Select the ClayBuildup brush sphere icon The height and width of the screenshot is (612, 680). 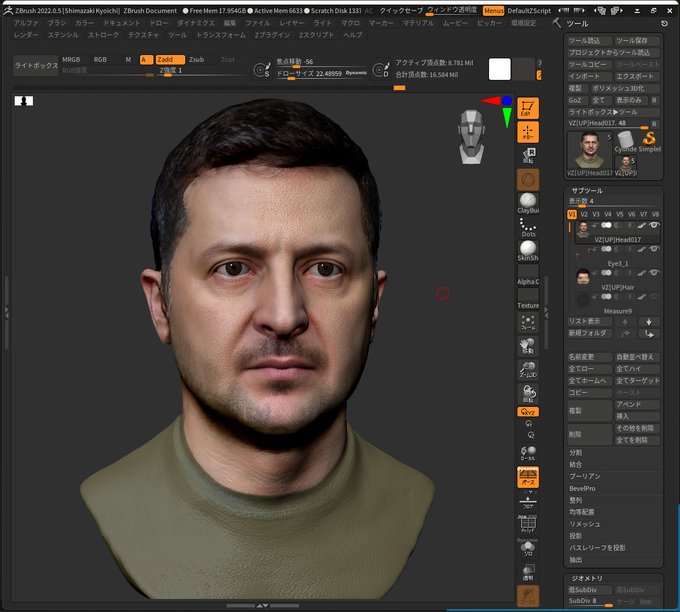coord(528,200)
